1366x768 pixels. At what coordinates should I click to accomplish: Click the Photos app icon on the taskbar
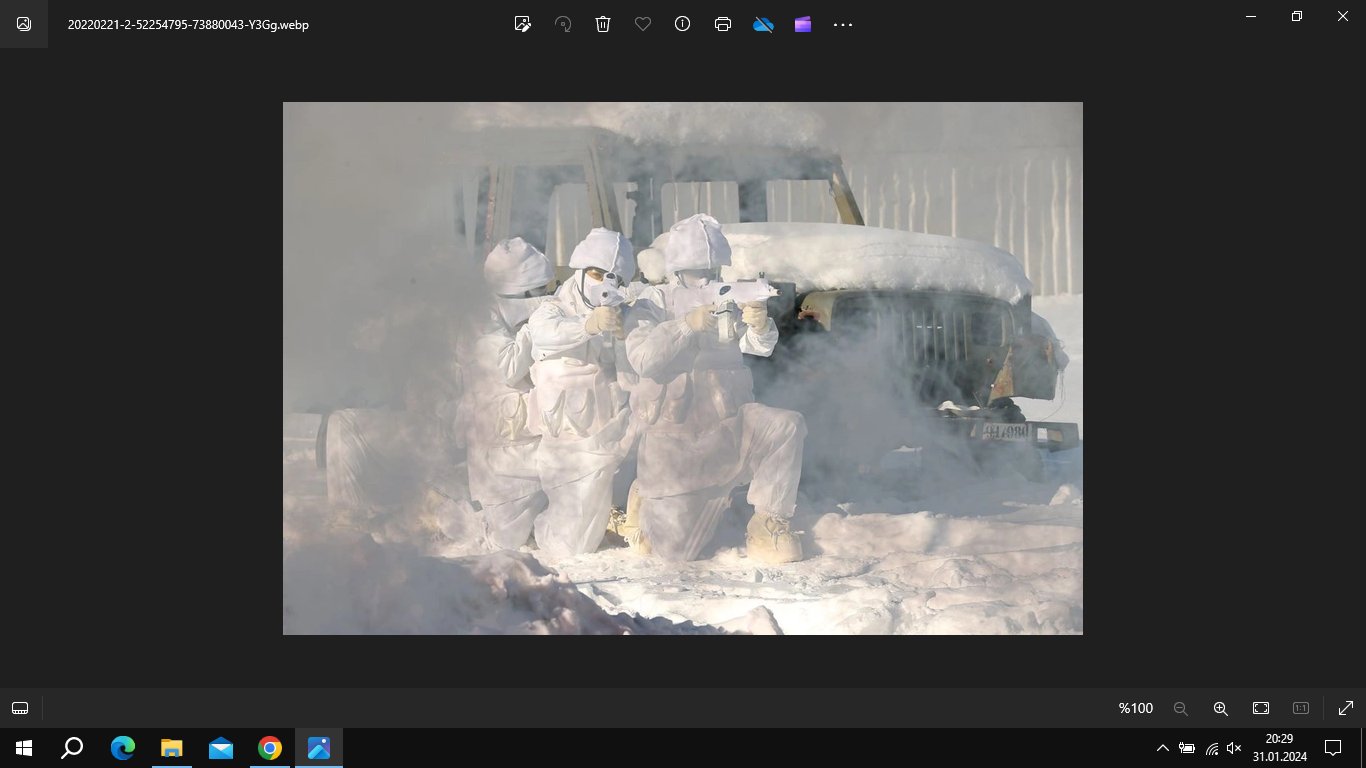tap(319, 748)
